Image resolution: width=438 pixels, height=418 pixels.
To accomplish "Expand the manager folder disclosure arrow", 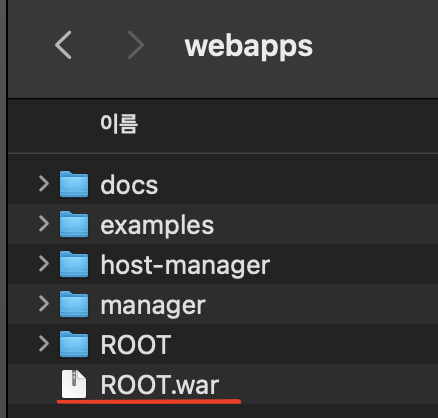I will pyautogui.click(x=44, y=304).
